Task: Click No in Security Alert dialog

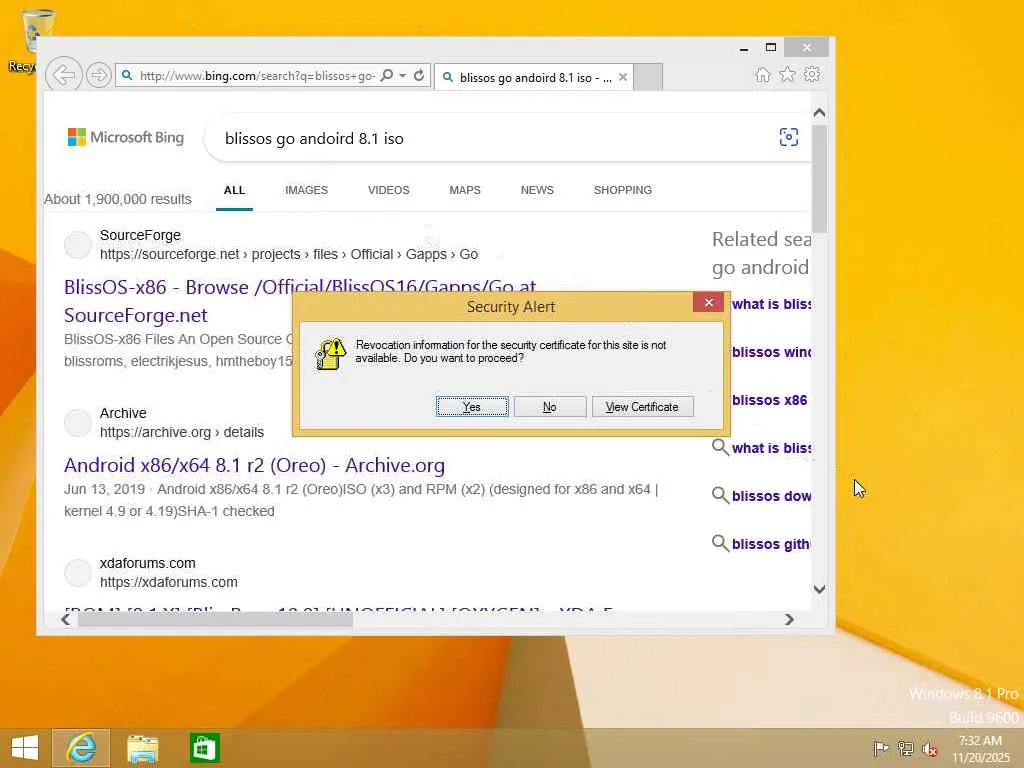Action: point(550,407)
